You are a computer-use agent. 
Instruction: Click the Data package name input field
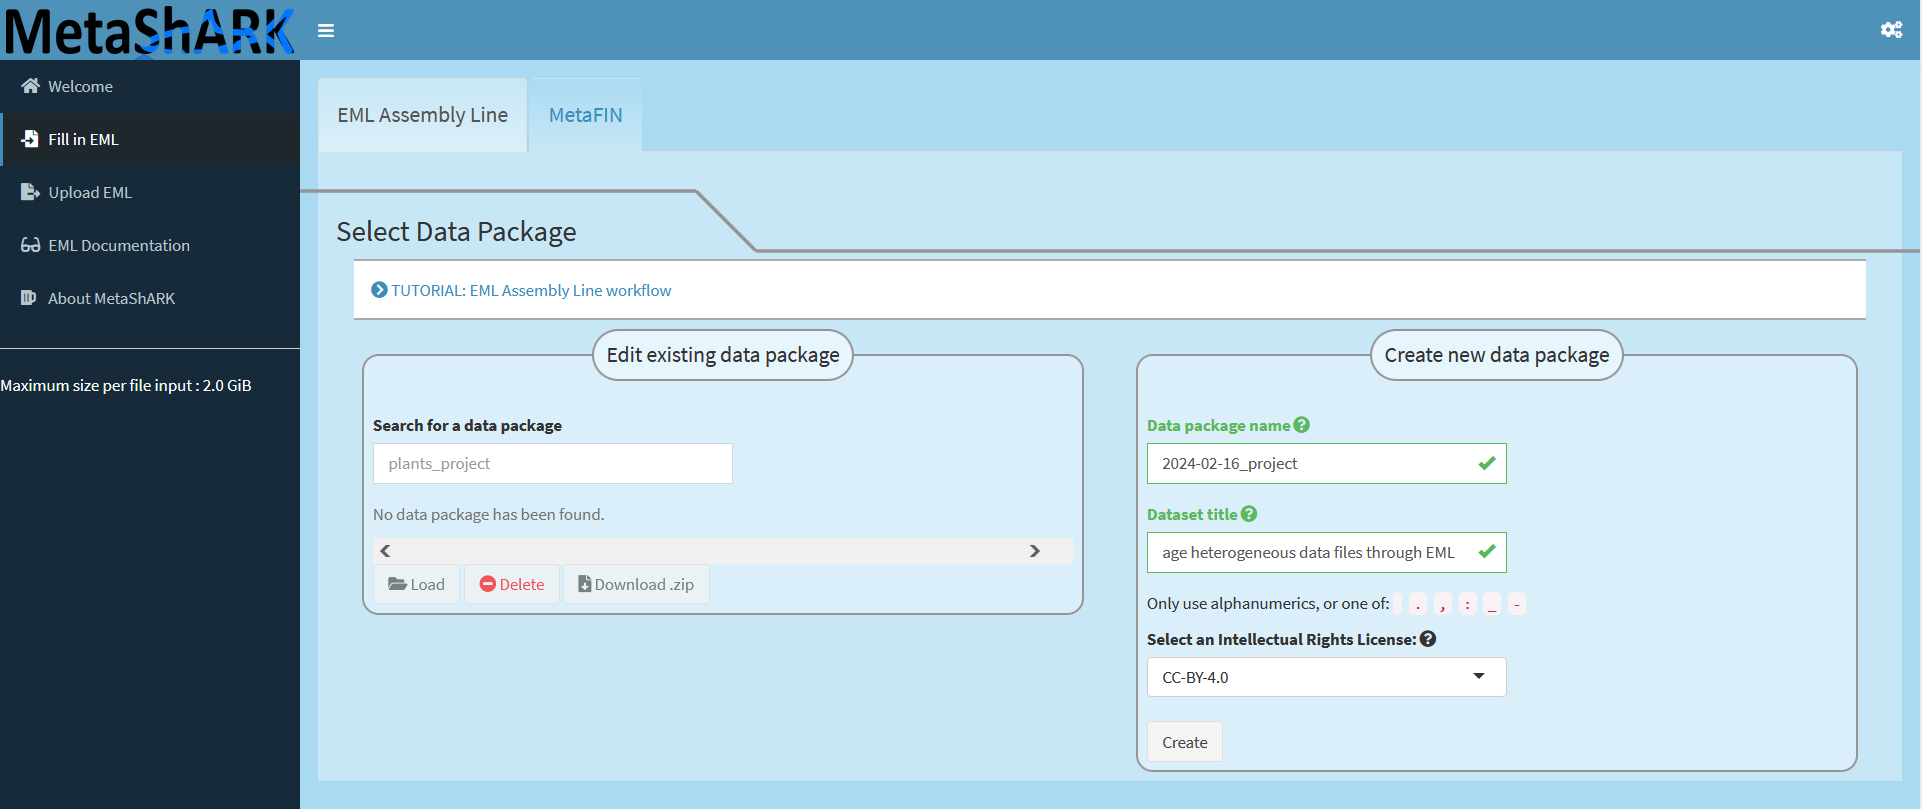pyautogui.click(x=1327, y=464)
